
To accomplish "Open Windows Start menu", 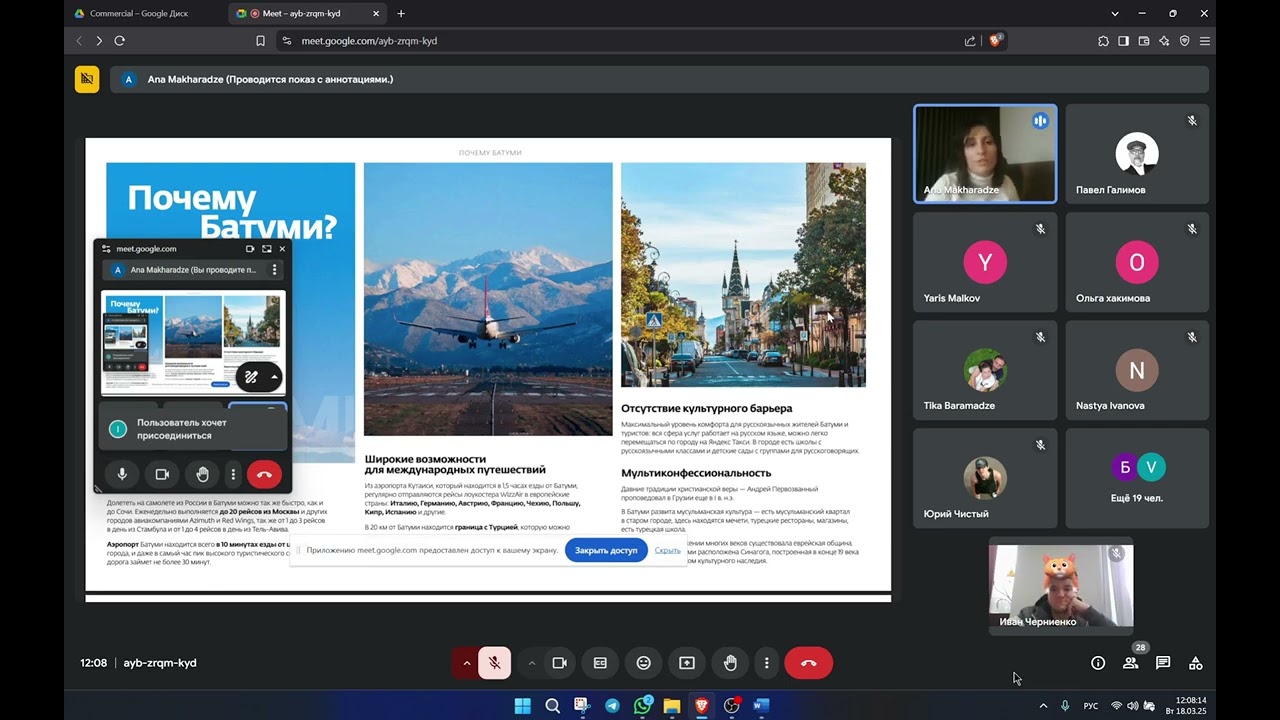I will coord(522,706).
